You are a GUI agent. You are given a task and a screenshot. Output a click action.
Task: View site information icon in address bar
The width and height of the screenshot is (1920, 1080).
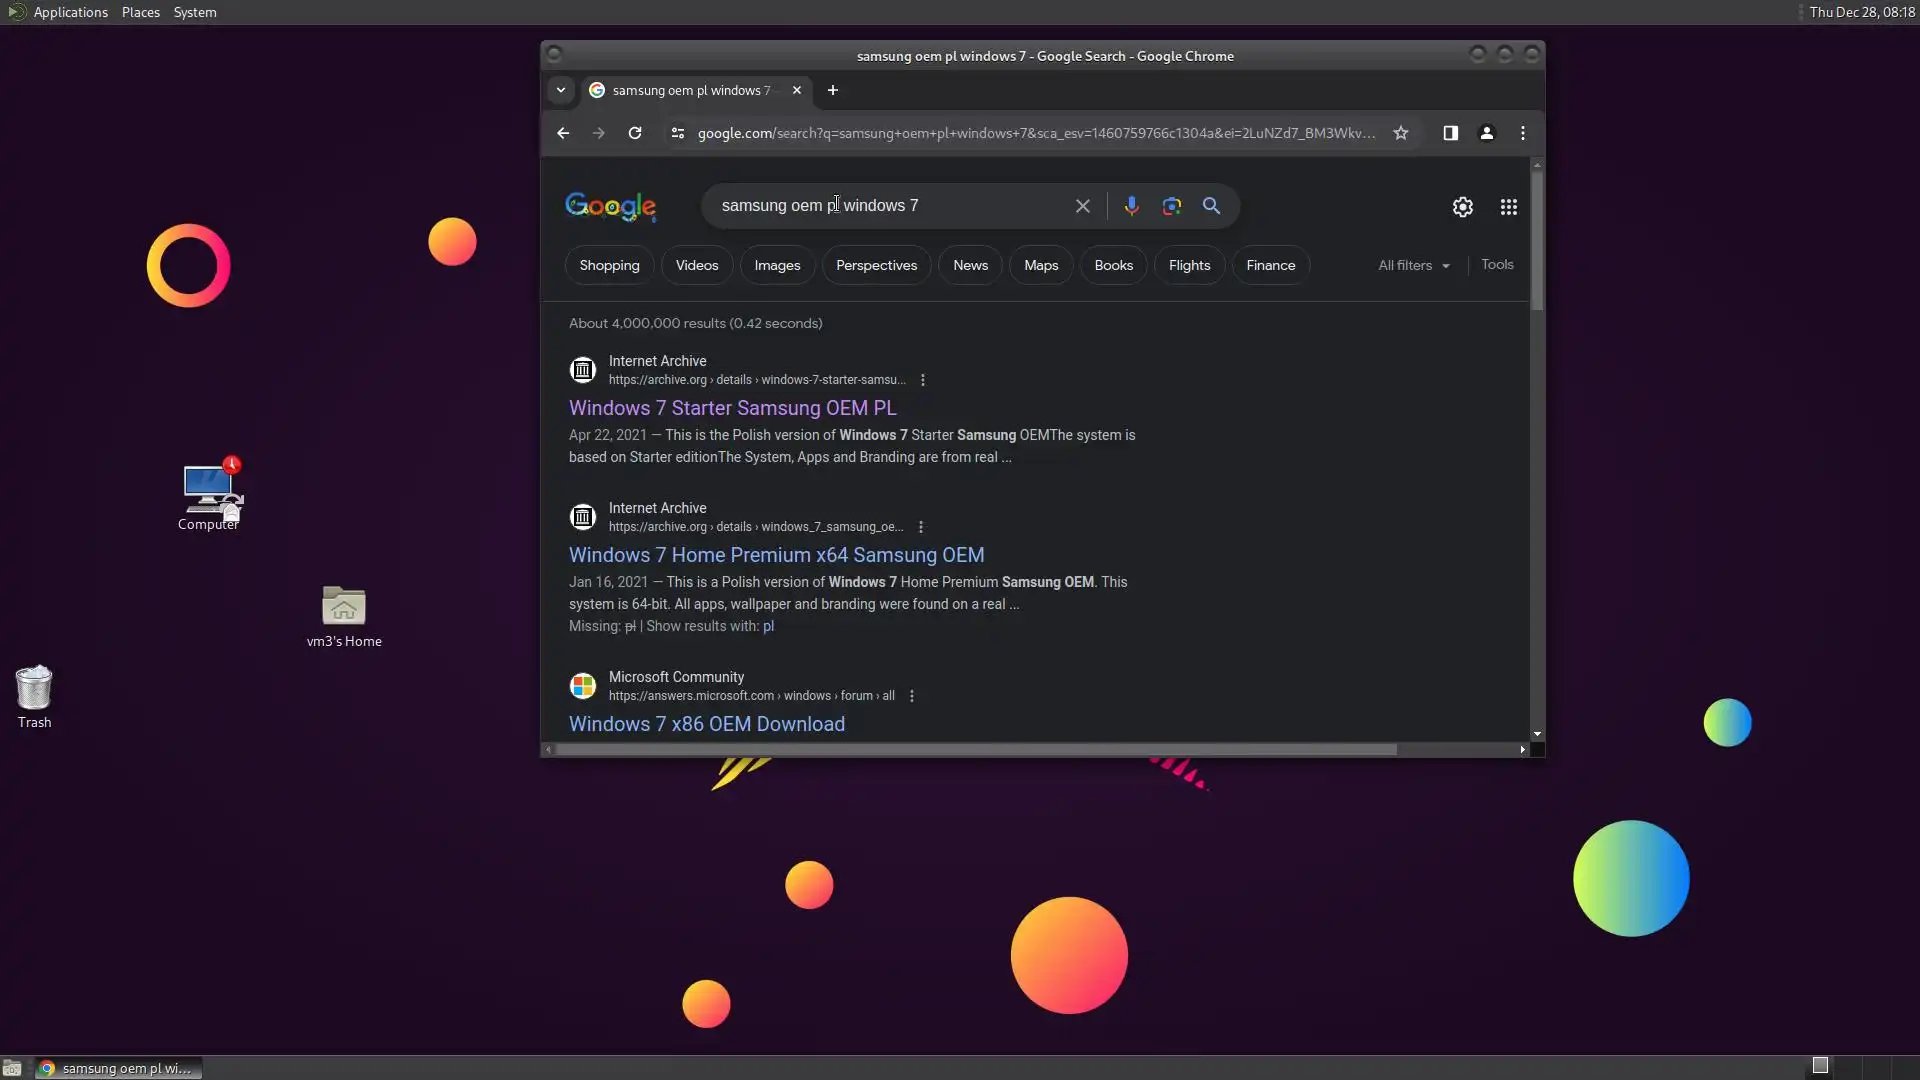(677, 133)
